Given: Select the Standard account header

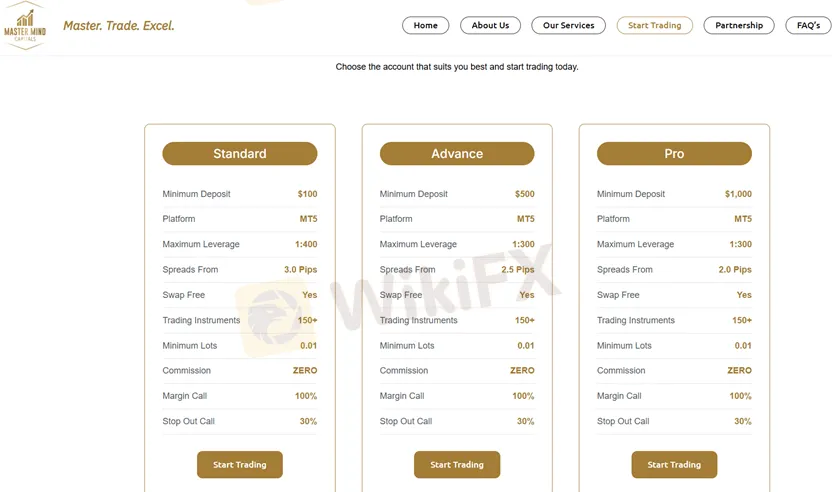Looking at the screenshot, I should pos(240,154).
